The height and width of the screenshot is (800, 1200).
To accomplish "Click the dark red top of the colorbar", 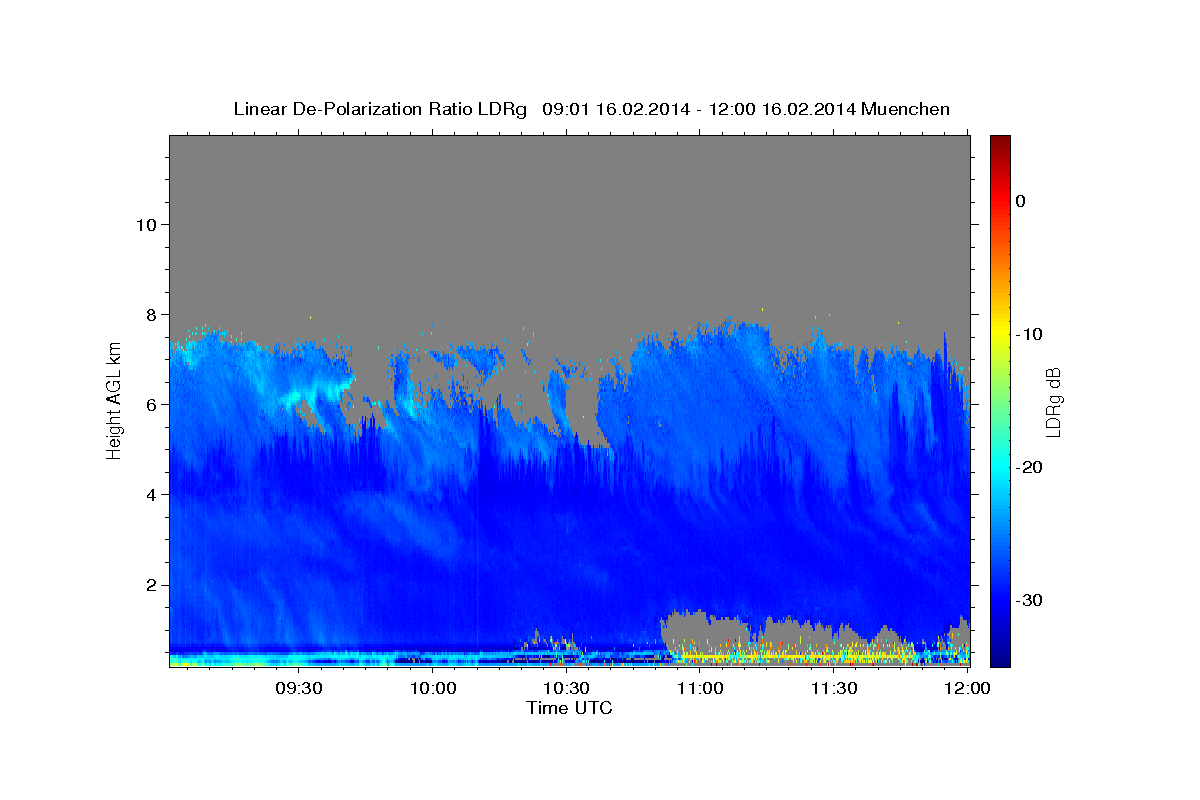I will [1000, 143].
